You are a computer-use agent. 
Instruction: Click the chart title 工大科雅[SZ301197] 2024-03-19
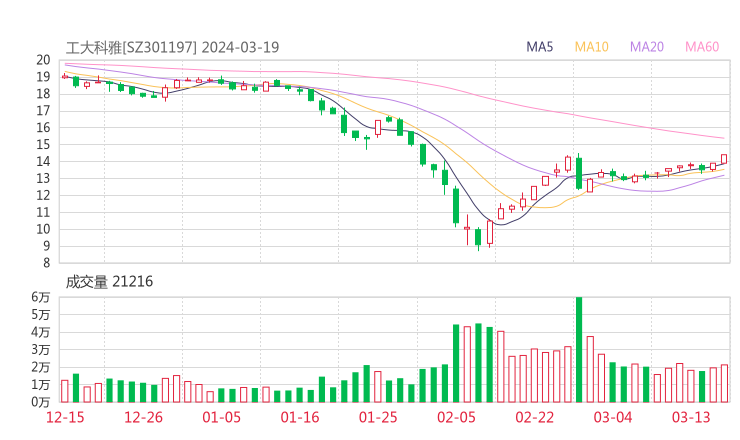tap(172, 47)
